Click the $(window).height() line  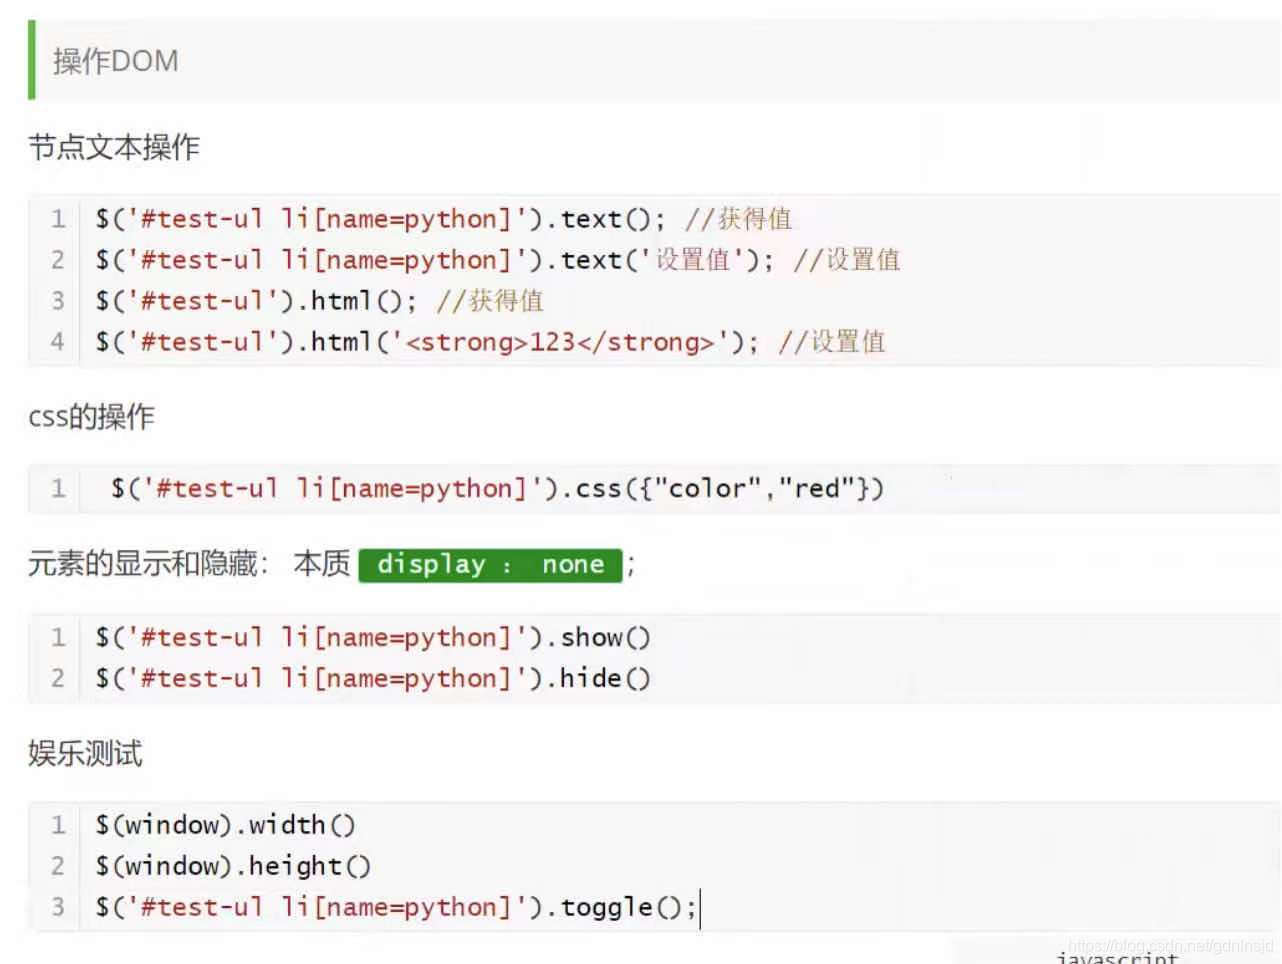click(233, 866)
